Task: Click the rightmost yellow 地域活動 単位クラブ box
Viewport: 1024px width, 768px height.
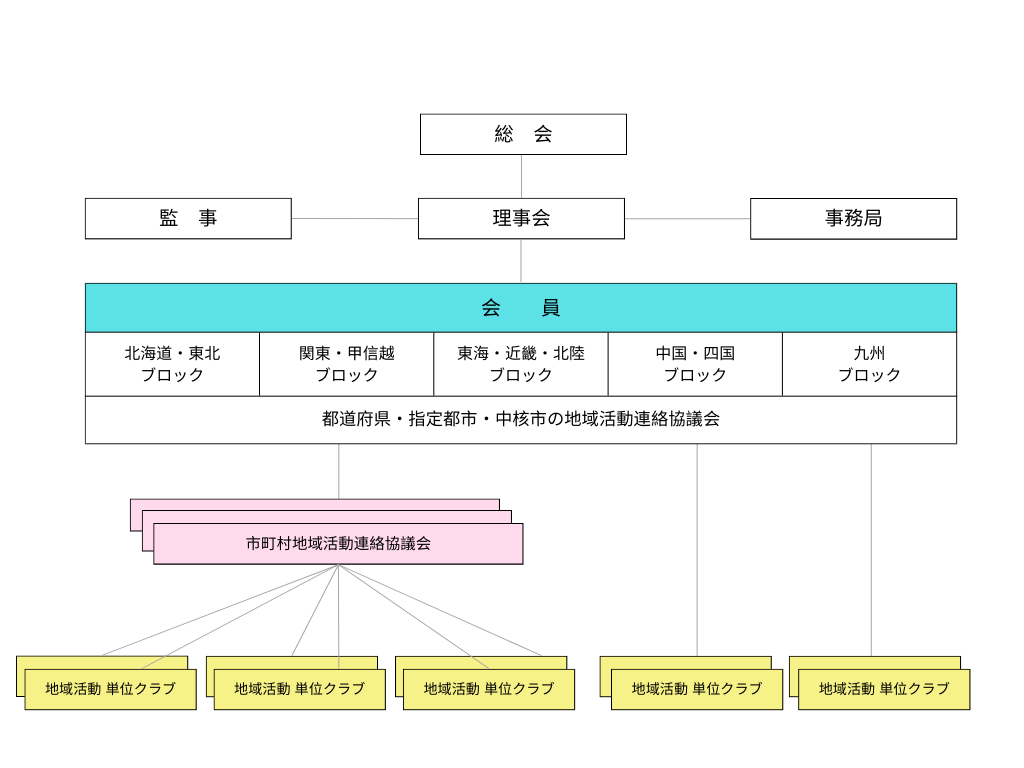Action: (x=884, y=689)
